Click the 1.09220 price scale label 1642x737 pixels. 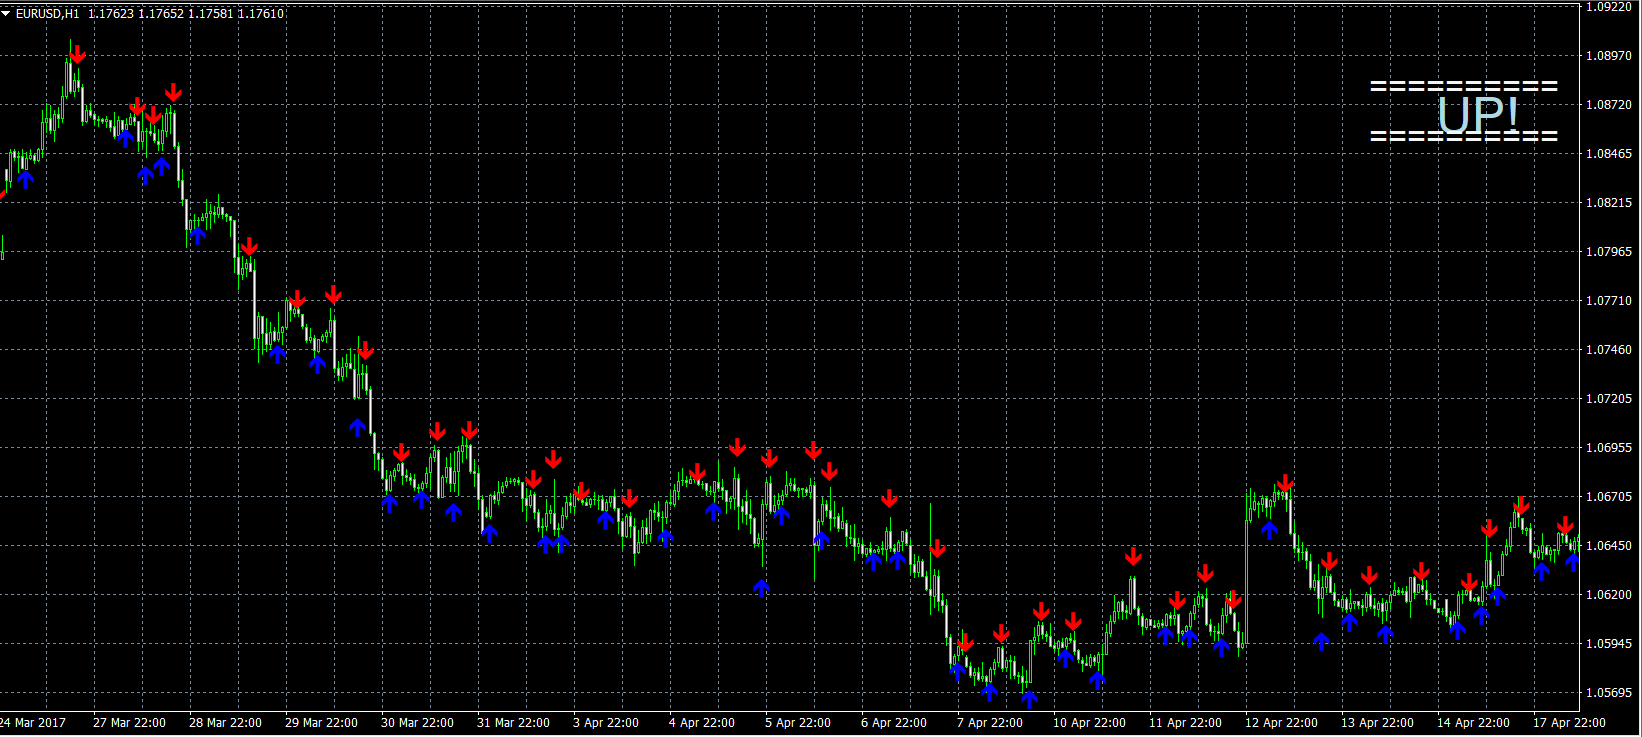pyautogui.click(x=1609, y=7)
